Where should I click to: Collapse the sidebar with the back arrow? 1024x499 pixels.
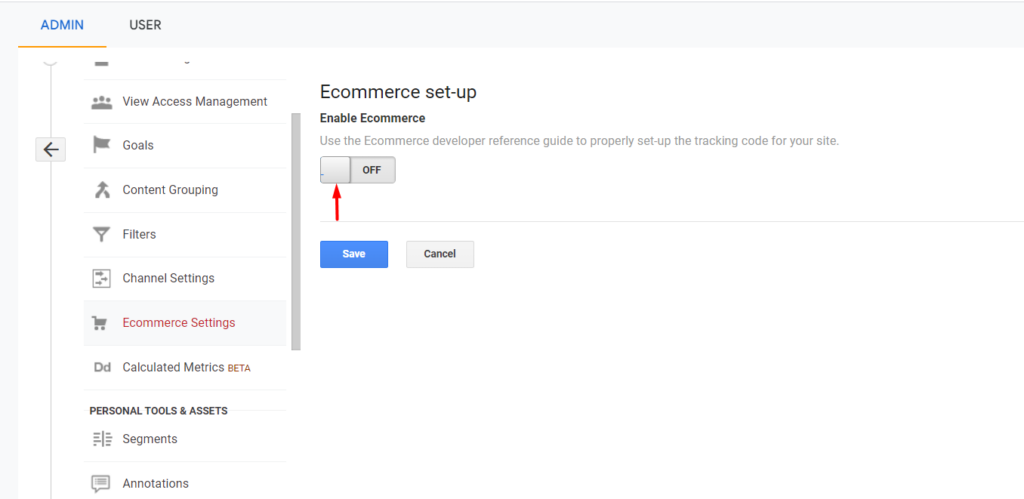pyautogui.click(x=50, y=150)
